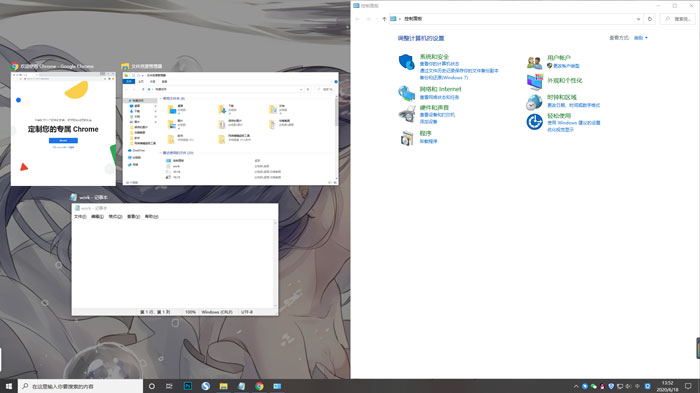The width and height of the screenshot is (700, 393).
Task: Click 添加设备 link
Action: point(429,121)
